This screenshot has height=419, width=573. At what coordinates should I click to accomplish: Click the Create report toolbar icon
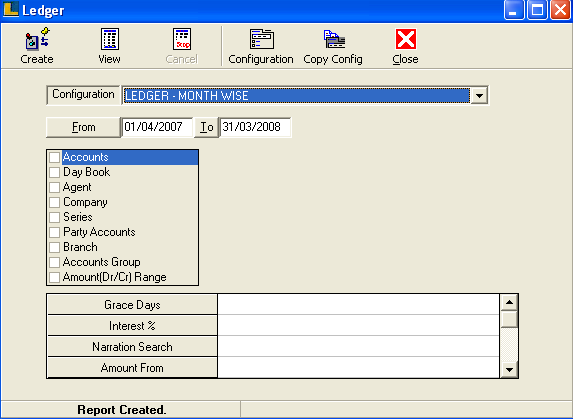tap(37, 39)
